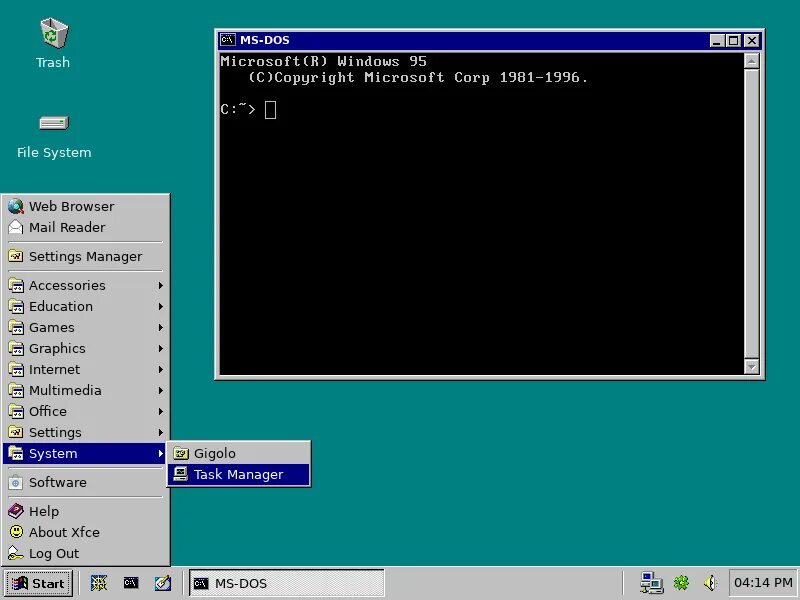This screenshot has height=600, width=800.
Task: Click the Software bag icon
Action: pyautogui.click(x=16, y=482)
